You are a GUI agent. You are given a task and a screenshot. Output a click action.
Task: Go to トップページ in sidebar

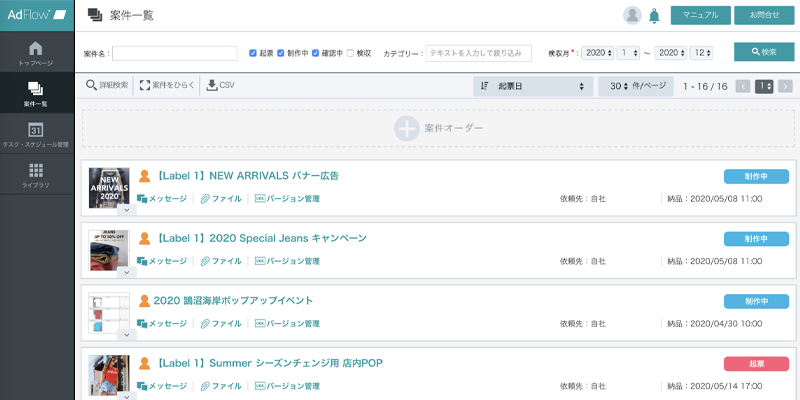(37, 52)
